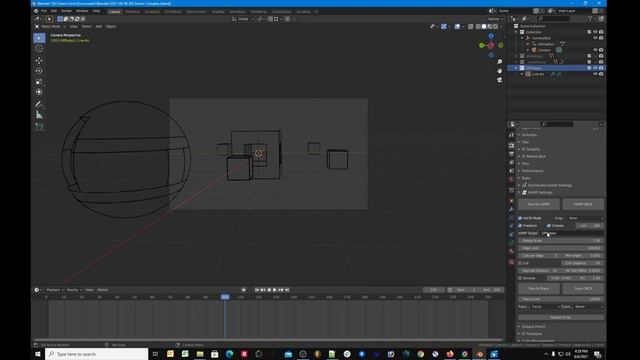Click the zoom viewport magnifier icon
Image resolution: width=640 pixels, height=360 pixels.
point(500,62)
